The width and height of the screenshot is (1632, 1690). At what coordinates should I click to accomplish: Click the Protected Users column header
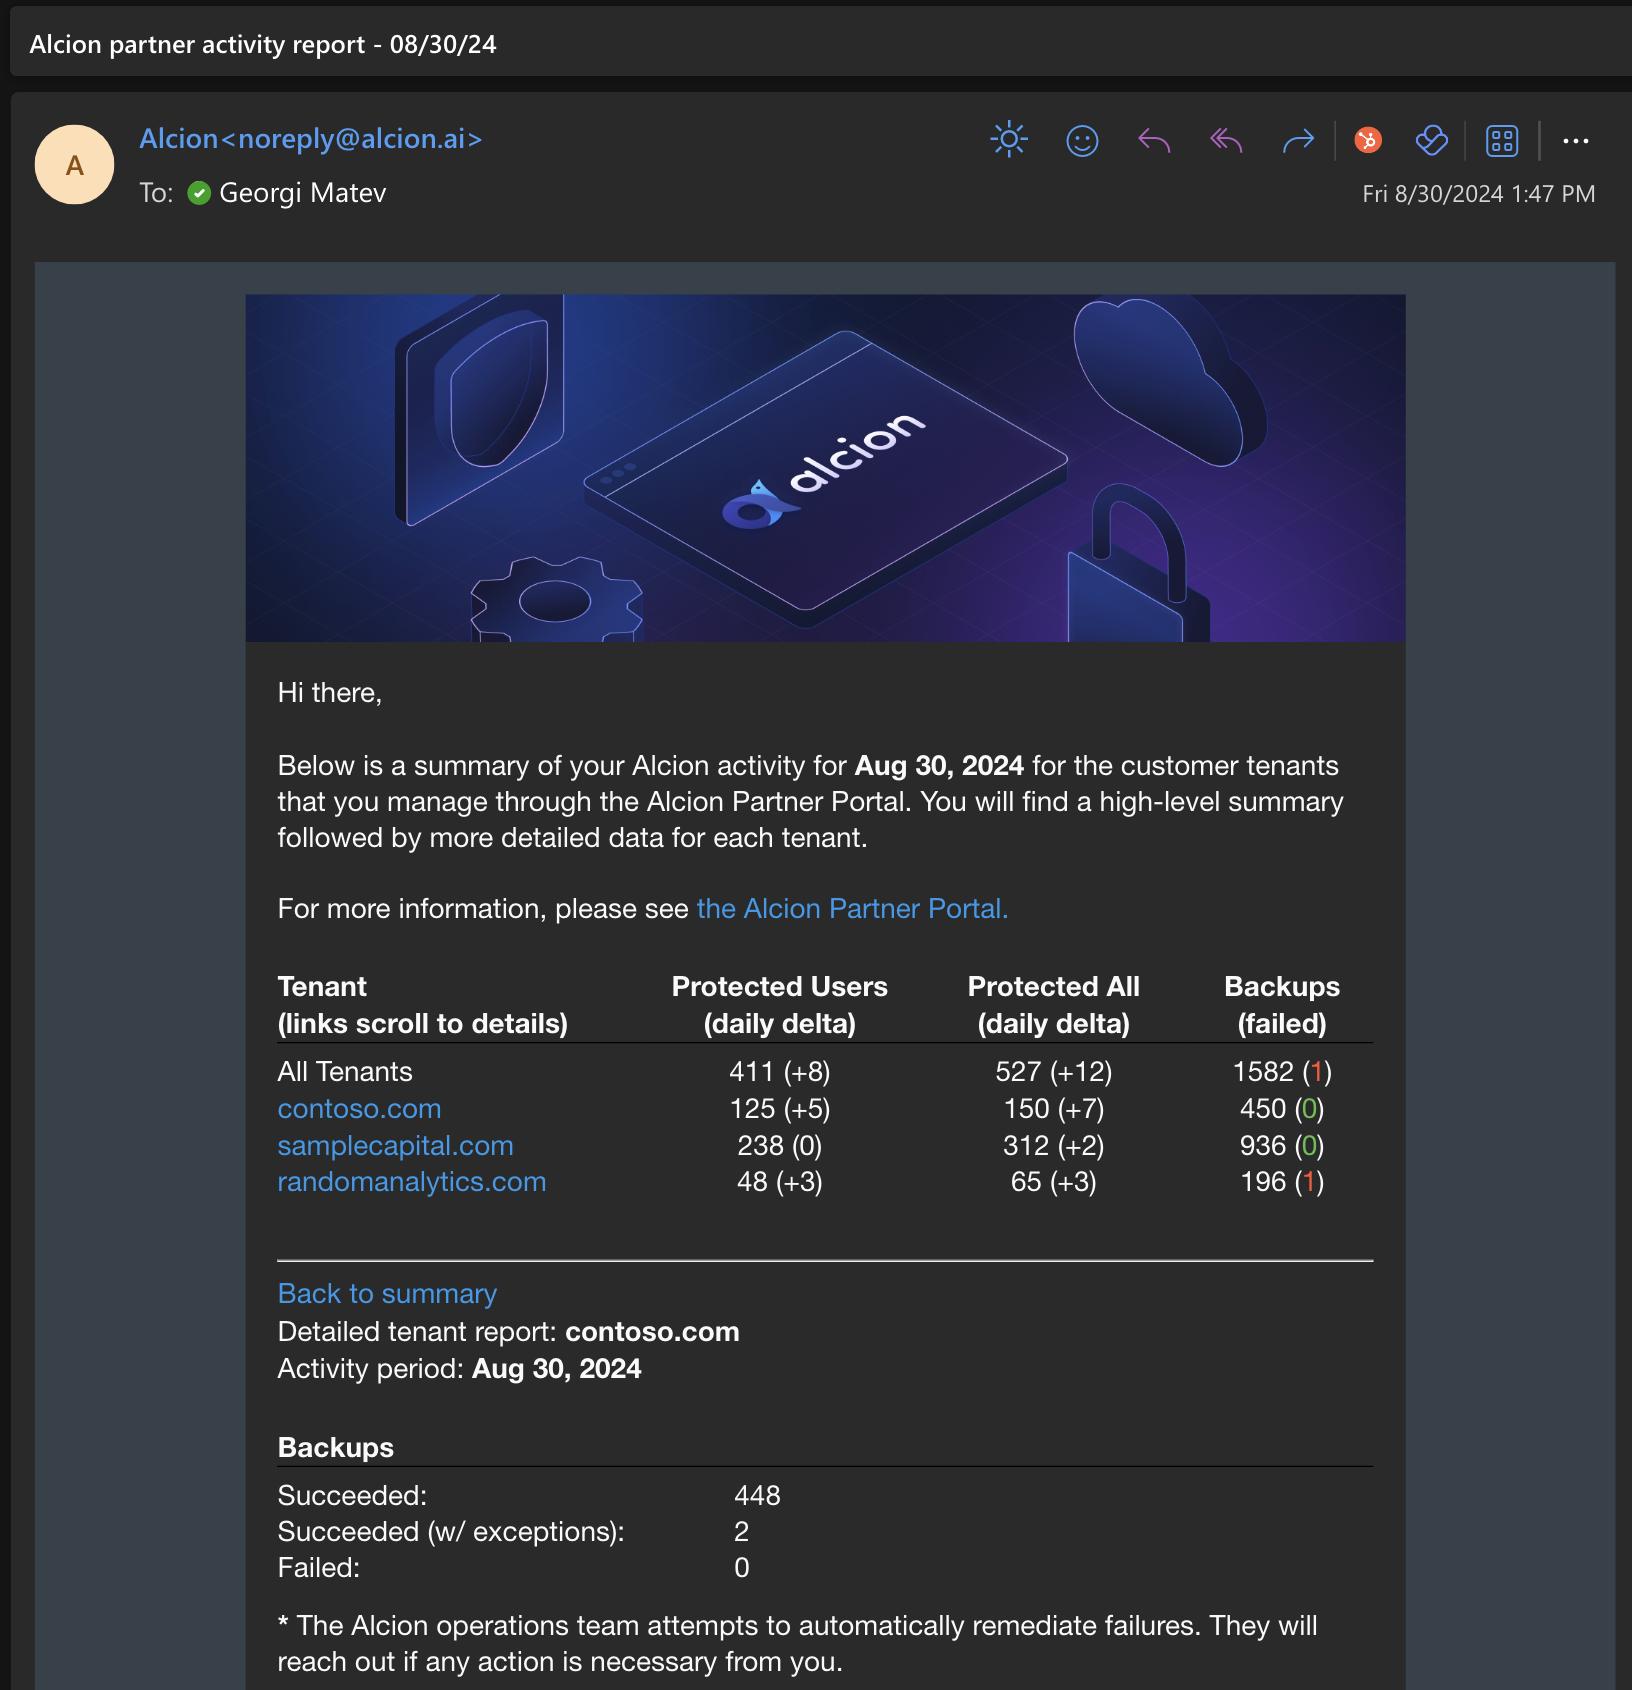point(780,1004)
